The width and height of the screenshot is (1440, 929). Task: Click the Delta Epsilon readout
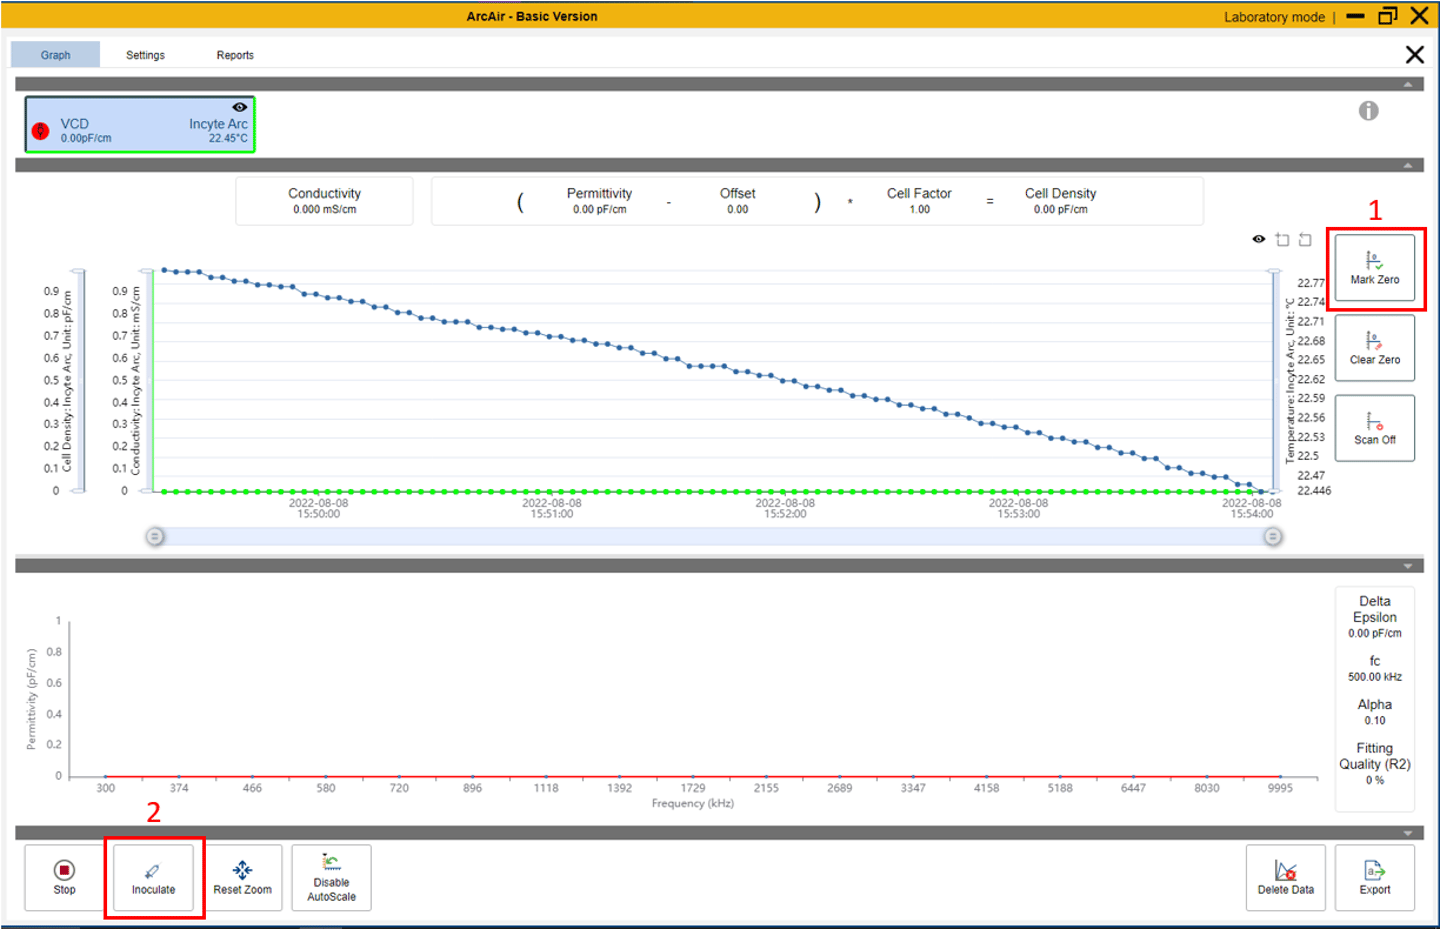(1374, 617)
